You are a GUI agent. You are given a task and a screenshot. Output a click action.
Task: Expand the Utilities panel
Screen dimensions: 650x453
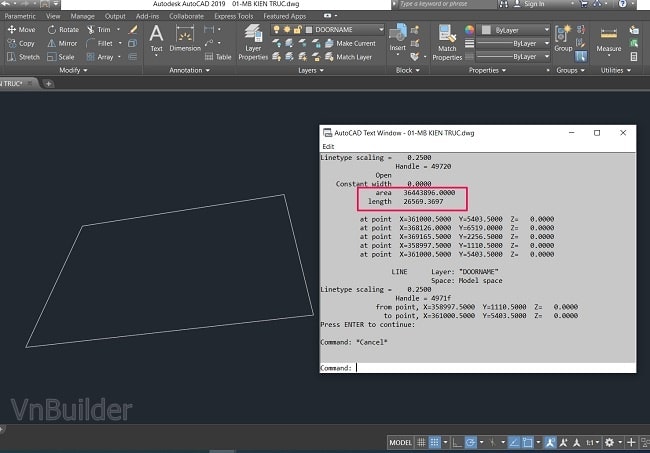(x=616, y=70)
